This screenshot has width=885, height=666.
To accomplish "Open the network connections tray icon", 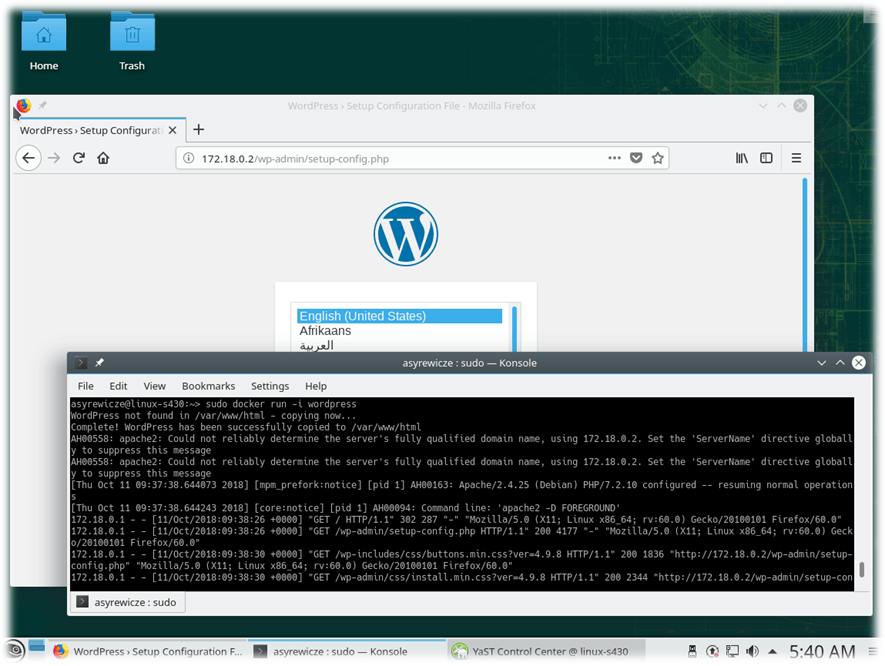I will (x=732, y=651).
